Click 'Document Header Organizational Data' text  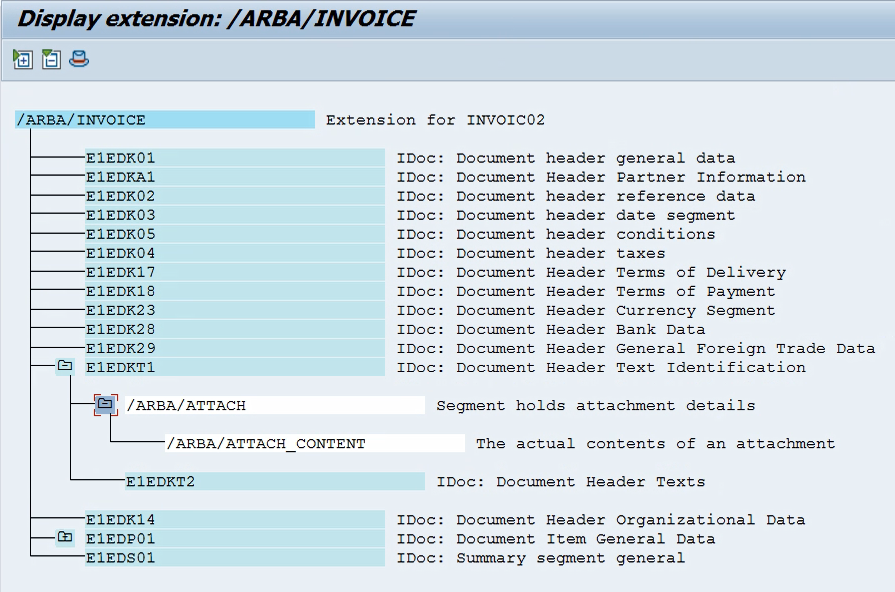pyautogui.click(x=631, y=519)
